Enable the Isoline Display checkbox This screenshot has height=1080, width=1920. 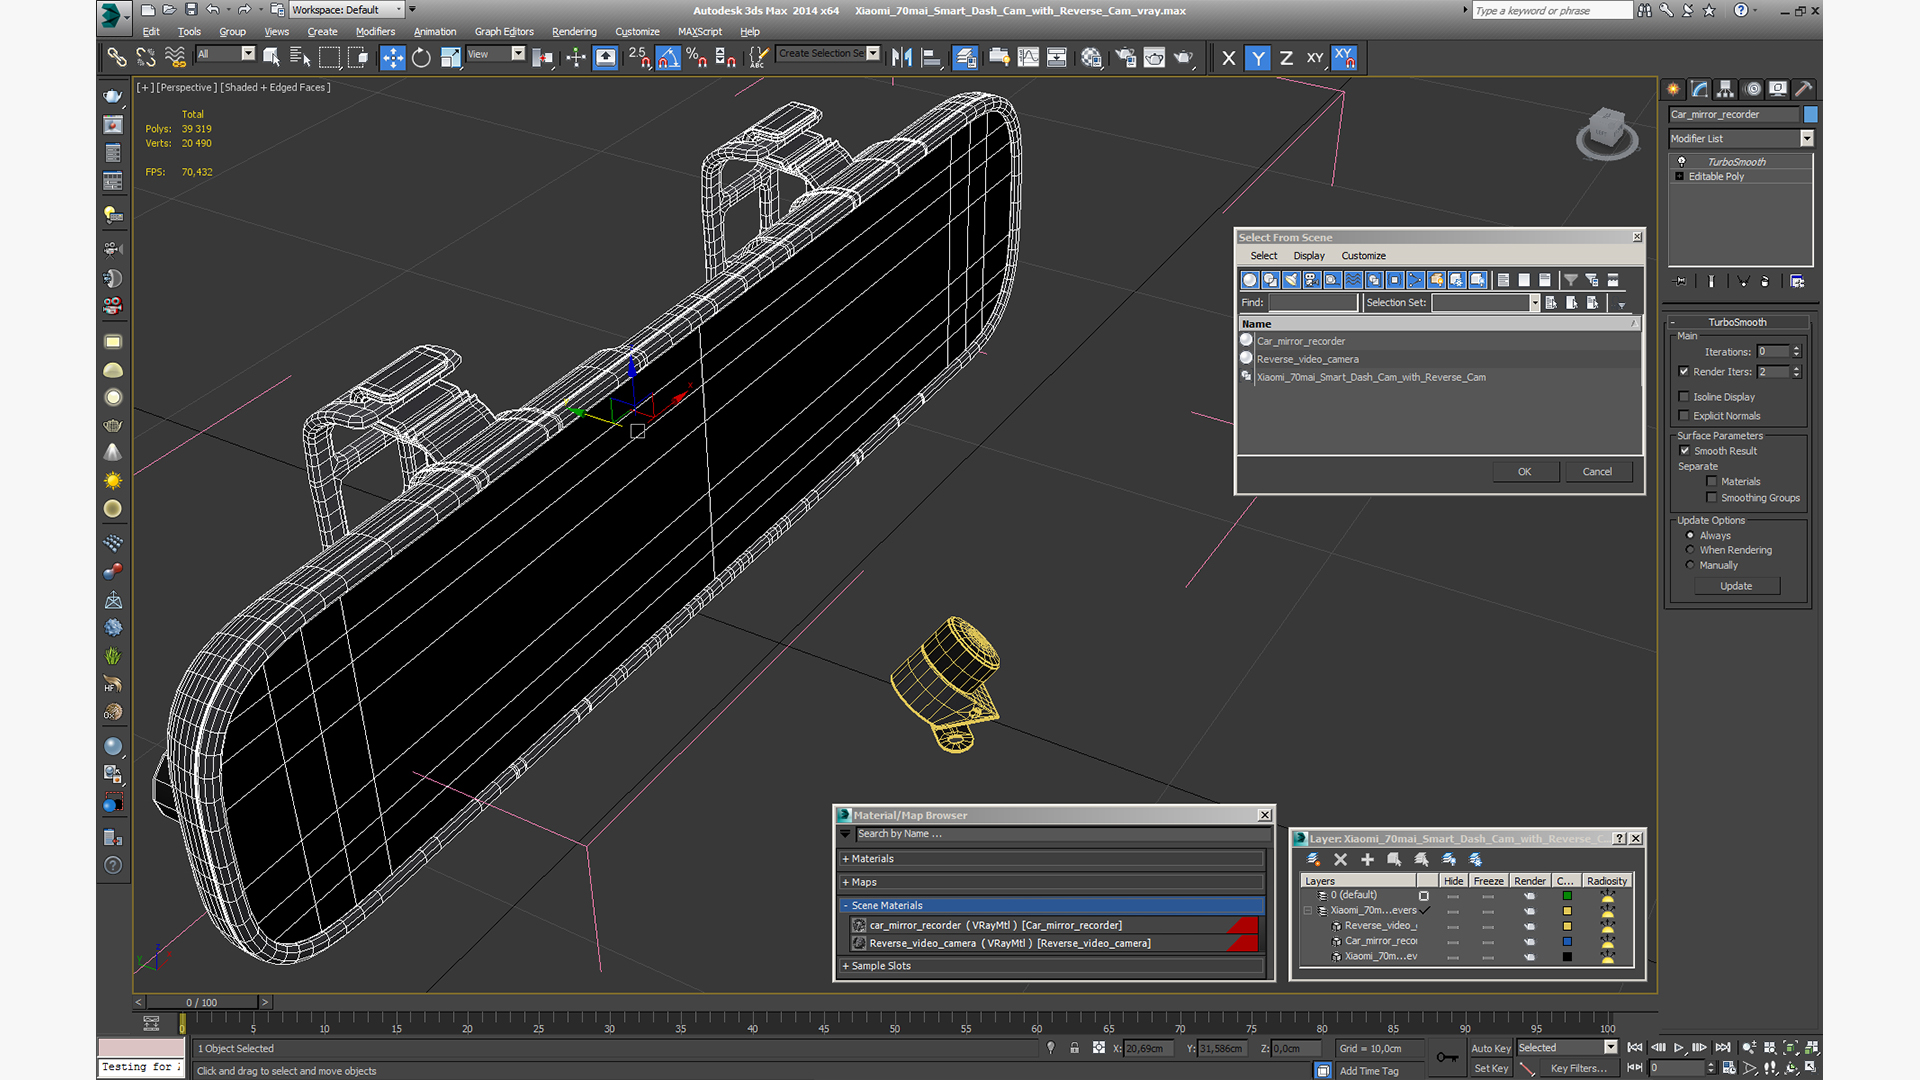click(x=1684, y=397)
